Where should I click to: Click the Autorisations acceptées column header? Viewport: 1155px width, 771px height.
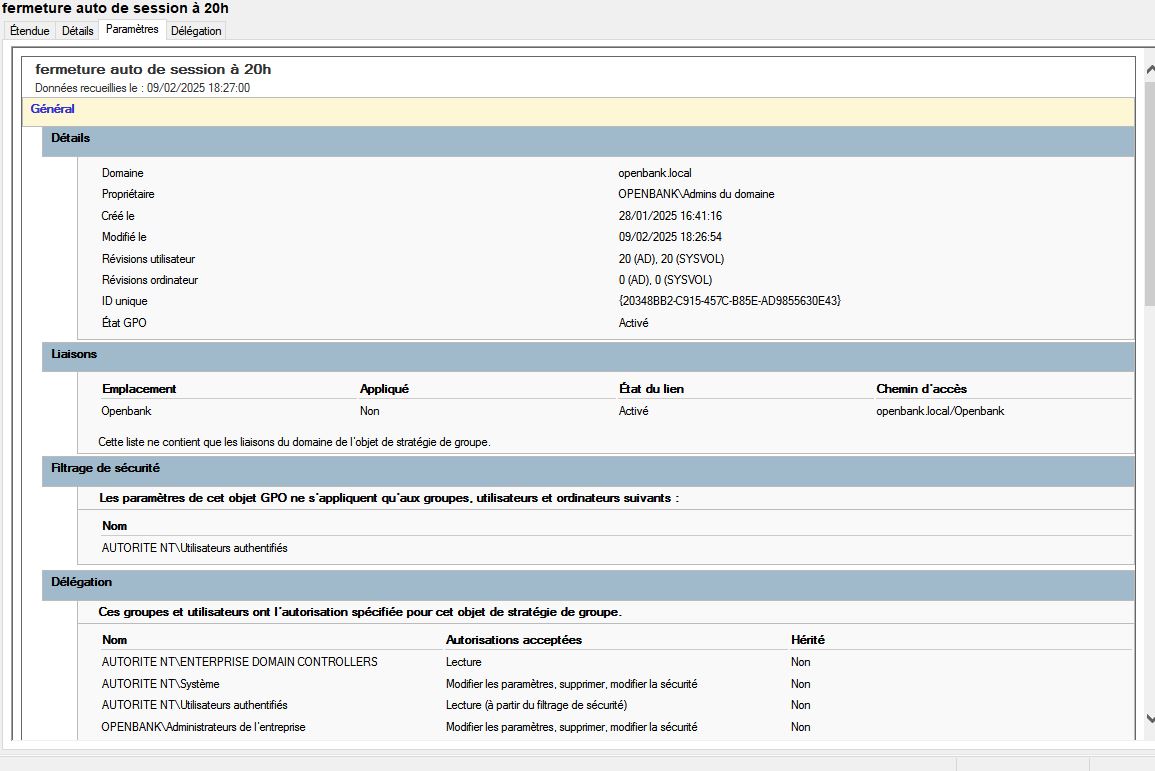tap(513, 640)
